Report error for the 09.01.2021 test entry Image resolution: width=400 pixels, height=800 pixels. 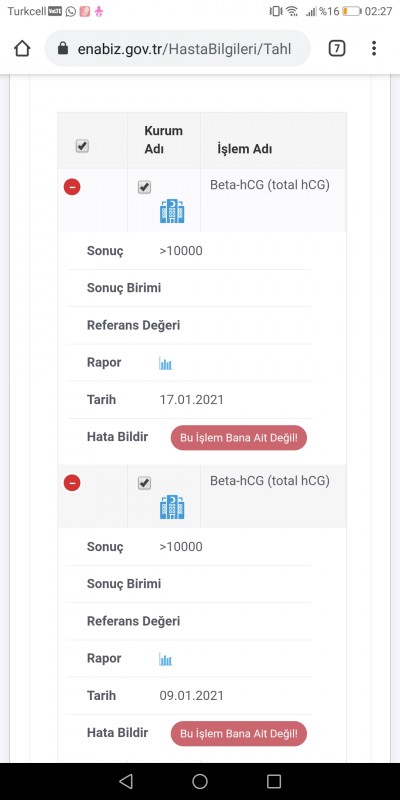(239, 734)
